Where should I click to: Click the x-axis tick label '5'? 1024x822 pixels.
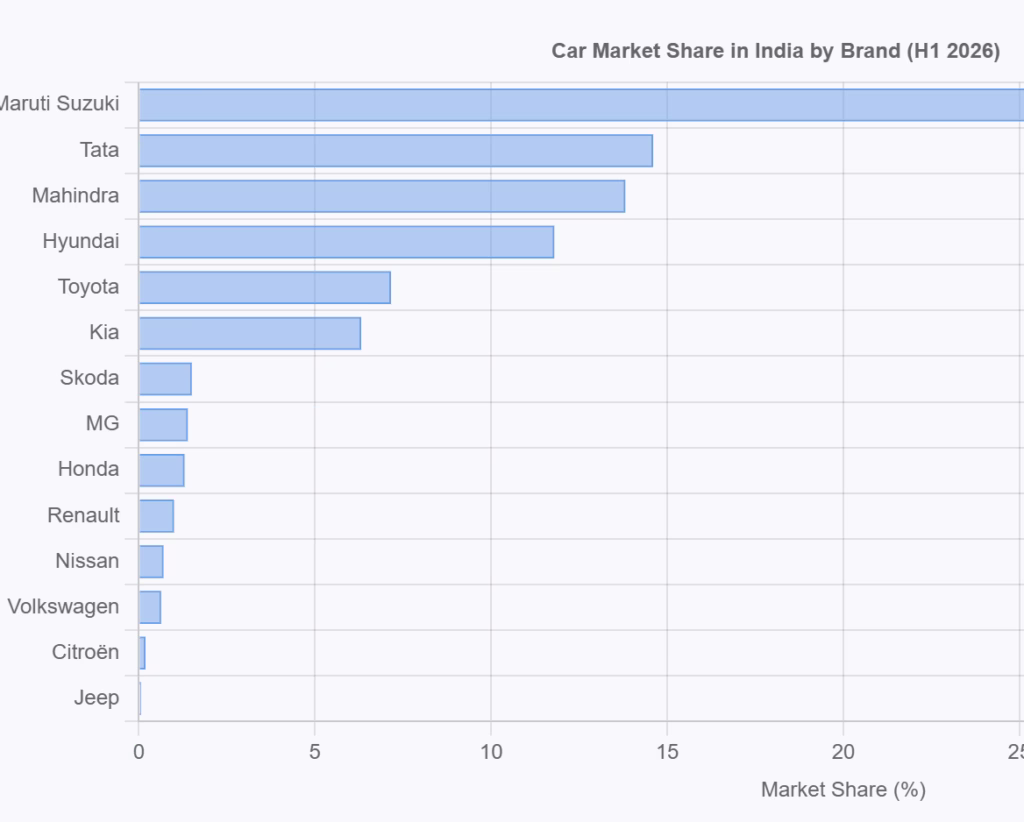315,752
